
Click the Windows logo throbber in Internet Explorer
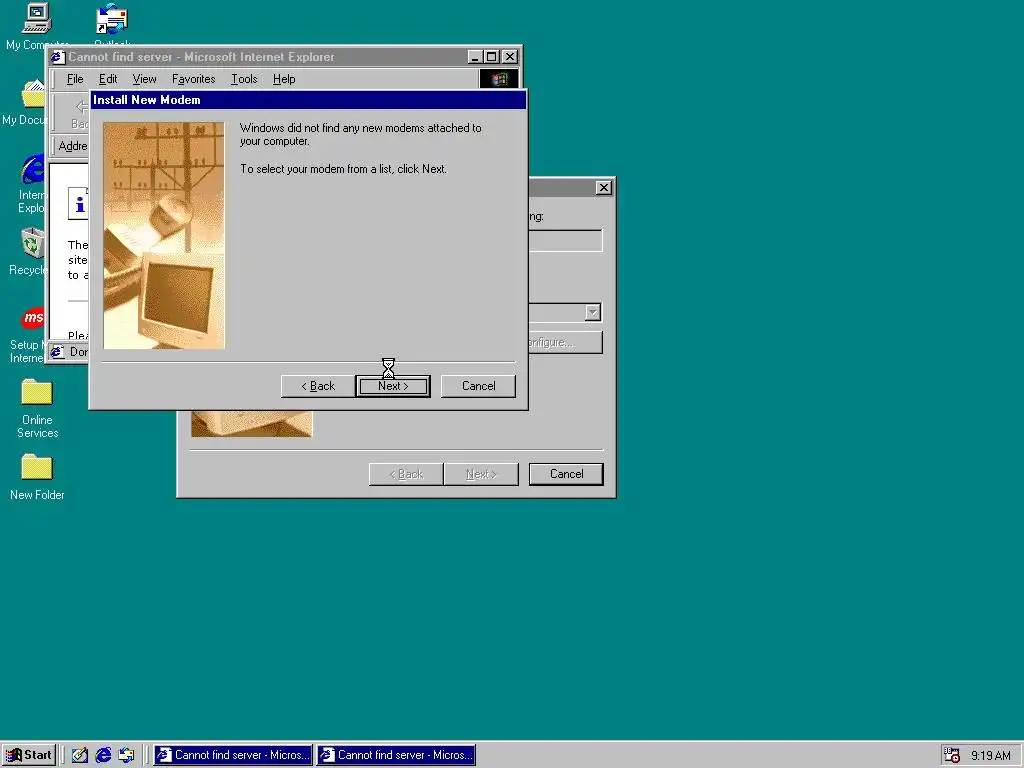499,80
